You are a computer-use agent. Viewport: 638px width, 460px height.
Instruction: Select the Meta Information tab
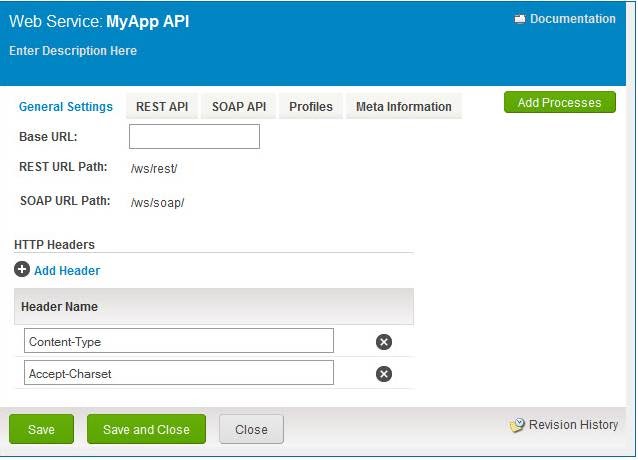tap(403, 107)
